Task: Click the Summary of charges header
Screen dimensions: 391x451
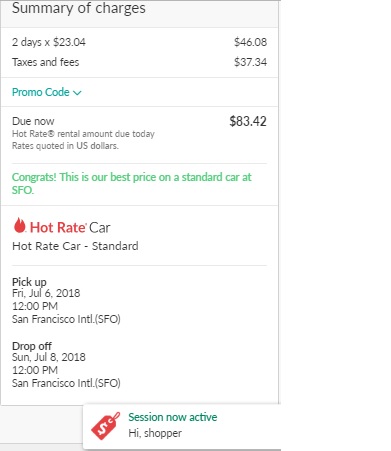Action: 79,8
